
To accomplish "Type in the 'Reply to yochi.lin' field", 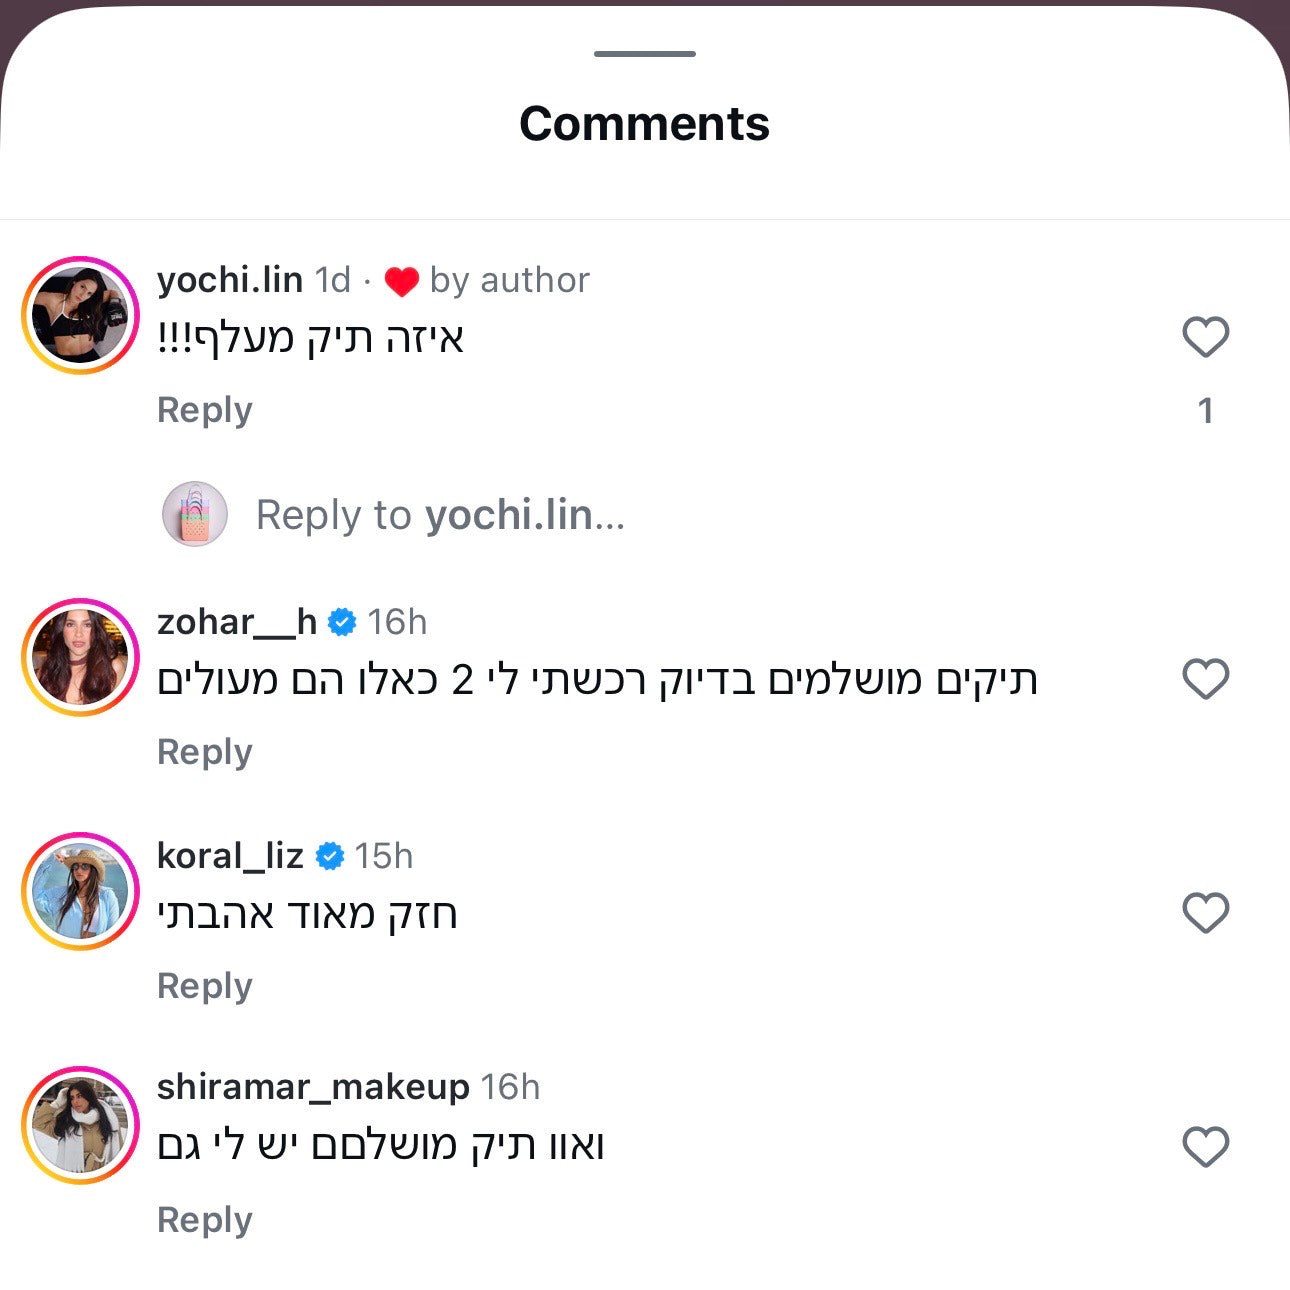I will tap(440, 515).
